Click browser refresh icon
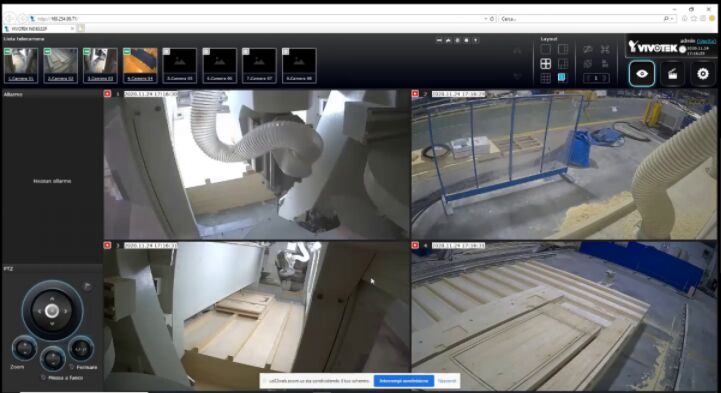The image size is (721, 393). (492, 19)
